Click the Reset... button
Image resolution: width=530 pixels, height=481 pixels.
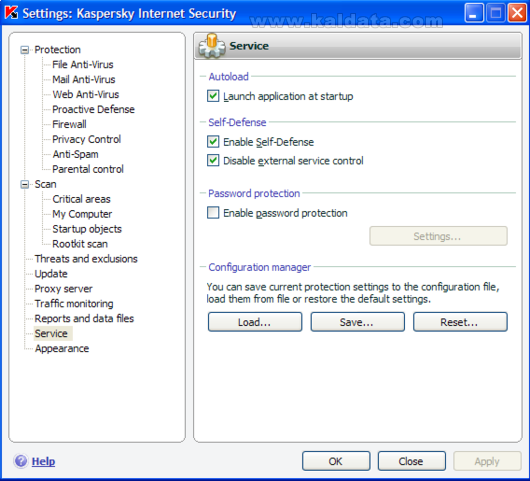tap(460, 322)
